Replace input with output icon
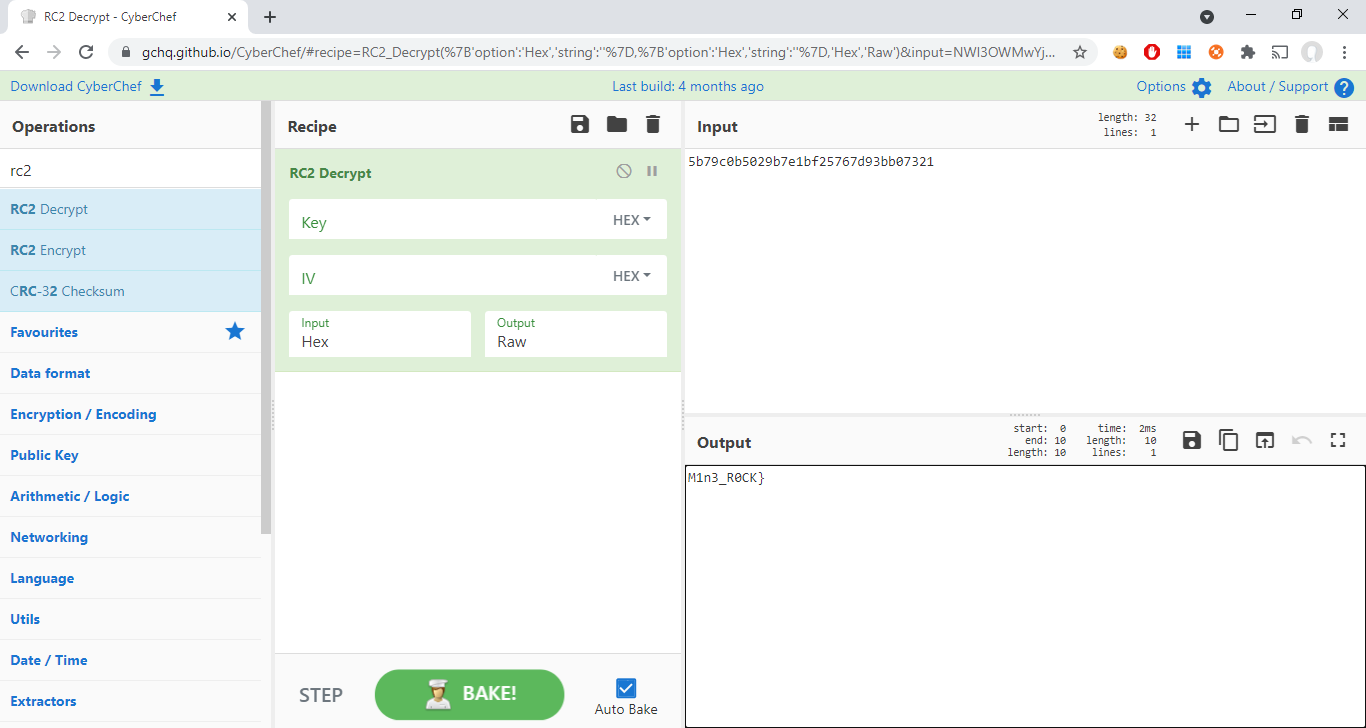The image size is (1366, 728). pyautogui.click(x=1265, y=440)
